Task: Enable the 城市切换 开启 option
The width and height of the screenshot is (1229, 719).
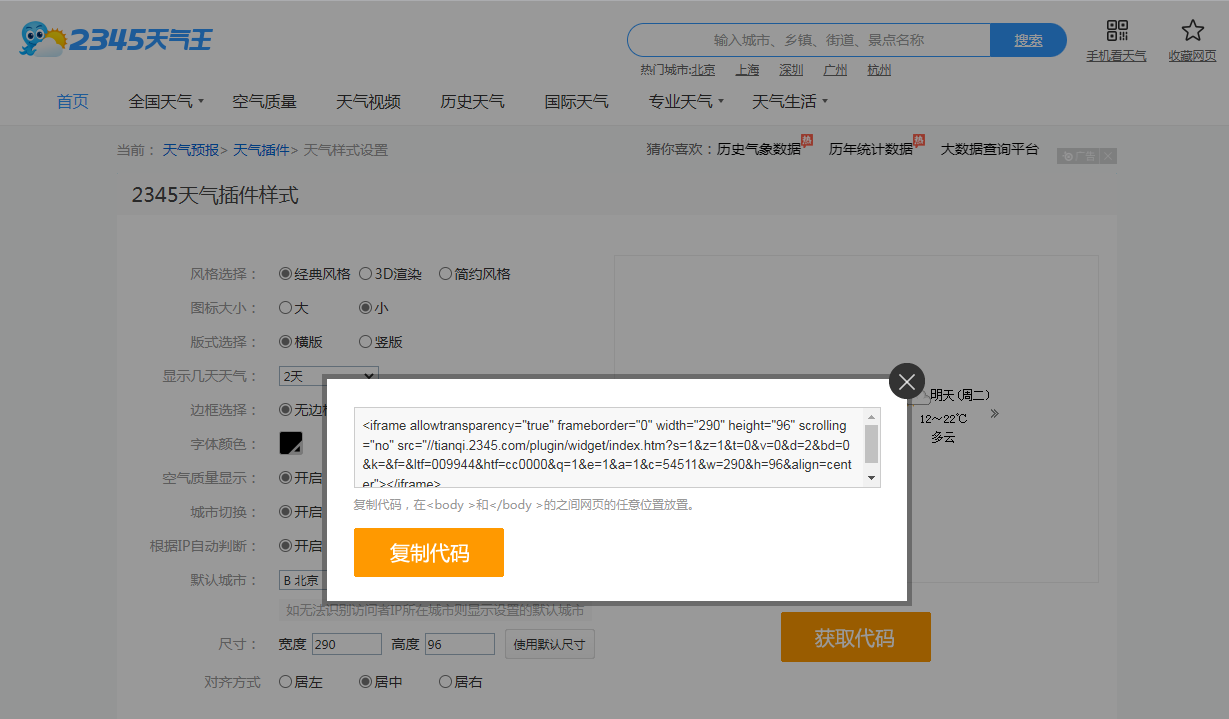Action: [285, 512]
